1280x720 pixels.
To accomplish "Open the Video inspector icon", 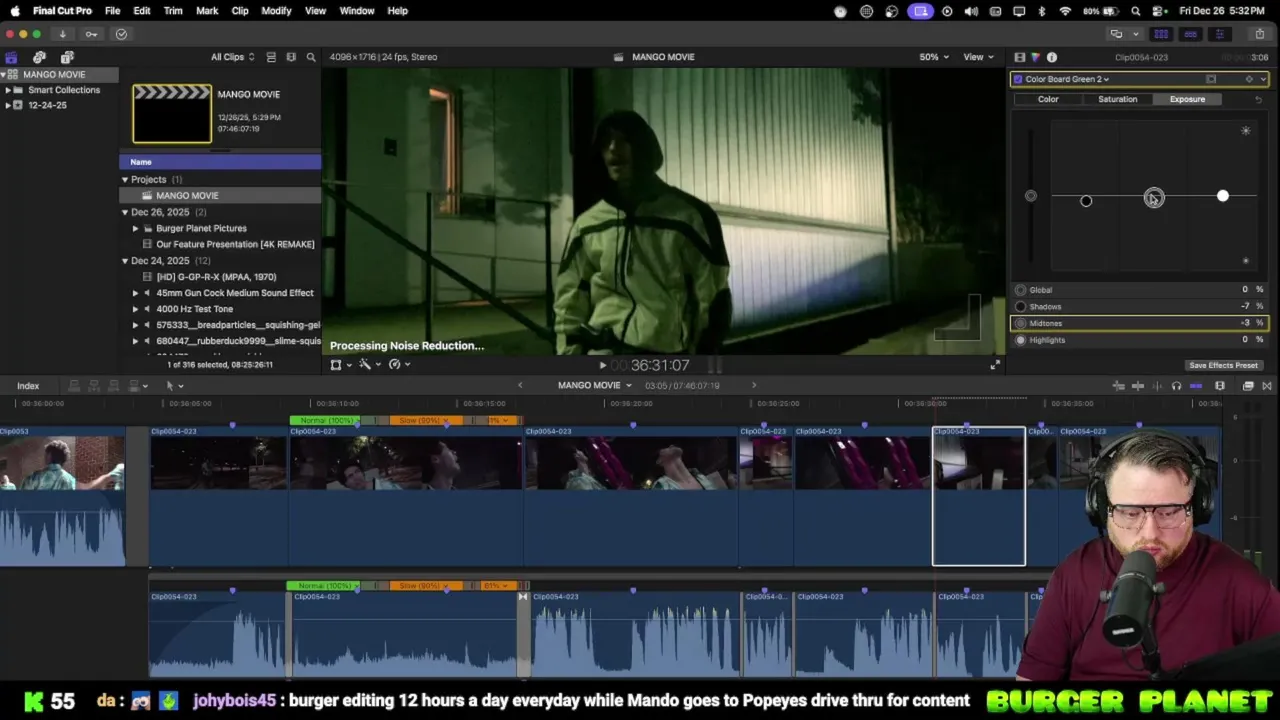I will (1019, 57).
